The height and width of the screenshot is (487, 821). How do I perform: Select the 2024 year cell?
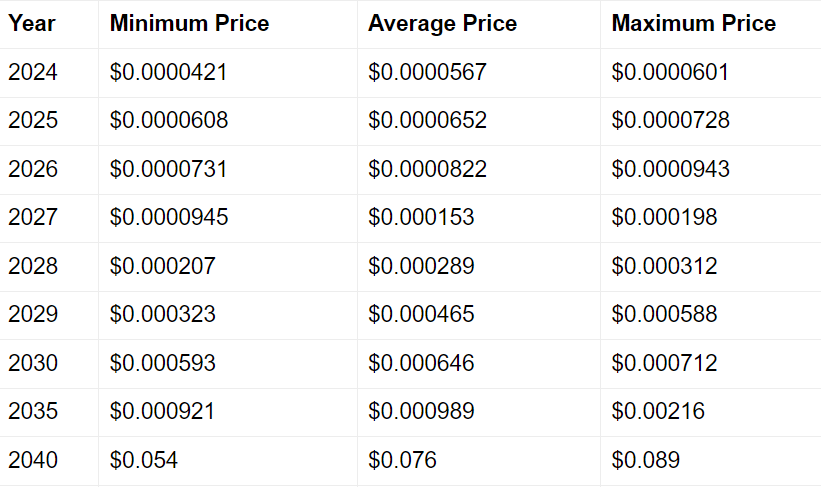coord(33,72)
